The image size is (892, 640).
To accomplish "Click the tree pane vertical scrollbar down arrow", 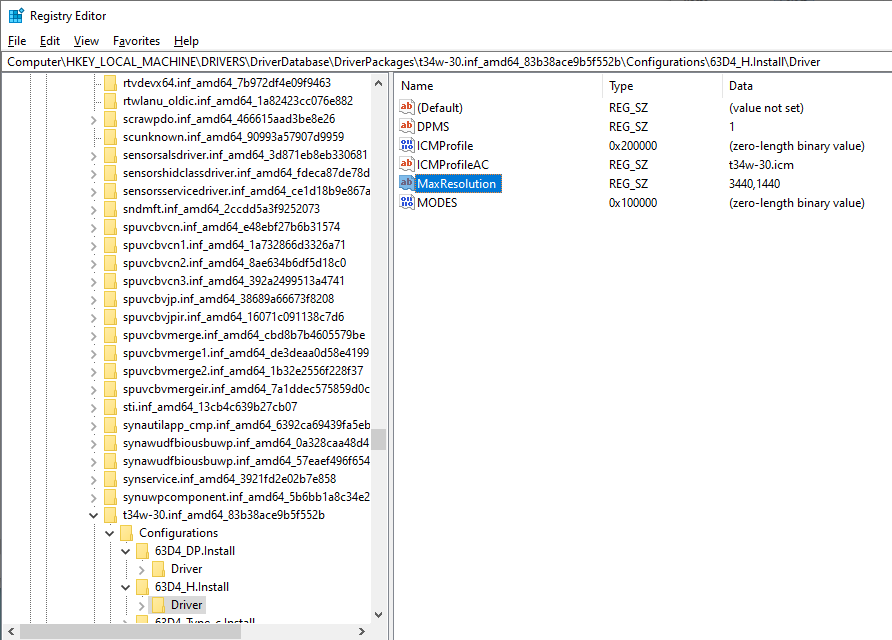I will [x=379, y=615].
